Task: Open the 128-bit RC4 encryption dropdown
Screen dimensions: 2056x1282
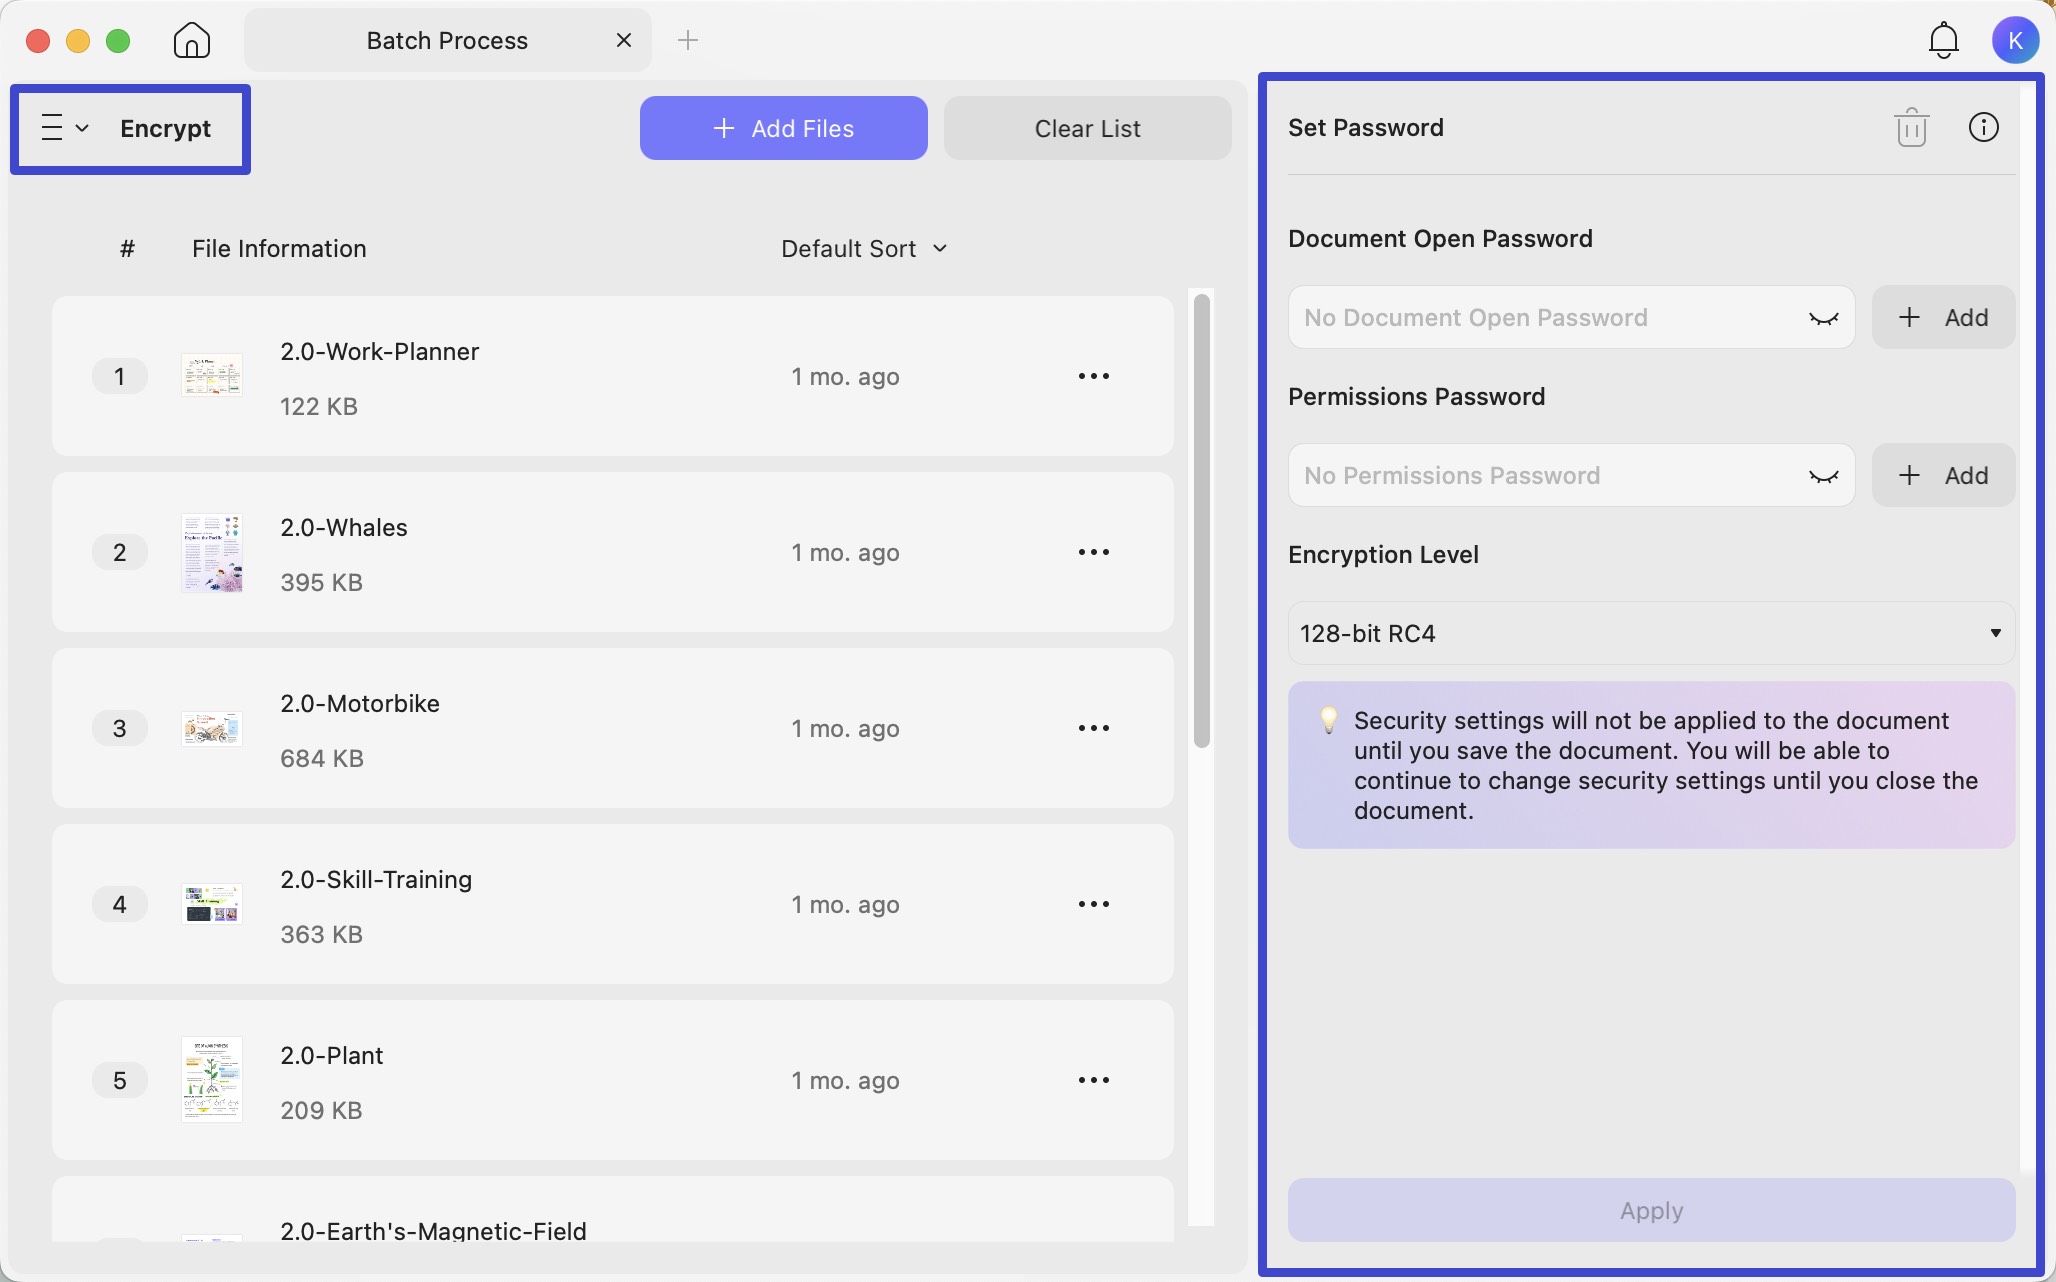Action: (1651, 633)
